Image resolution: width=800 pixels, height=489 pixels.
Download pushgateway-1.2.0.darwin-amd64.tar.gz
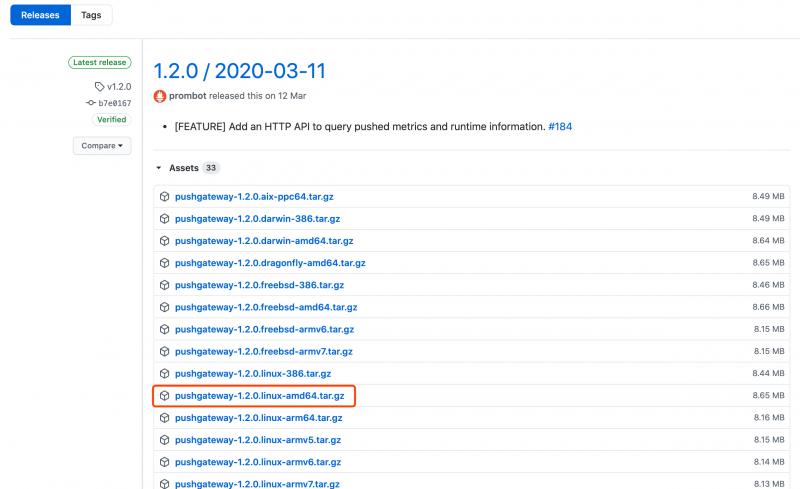(264, 241)
